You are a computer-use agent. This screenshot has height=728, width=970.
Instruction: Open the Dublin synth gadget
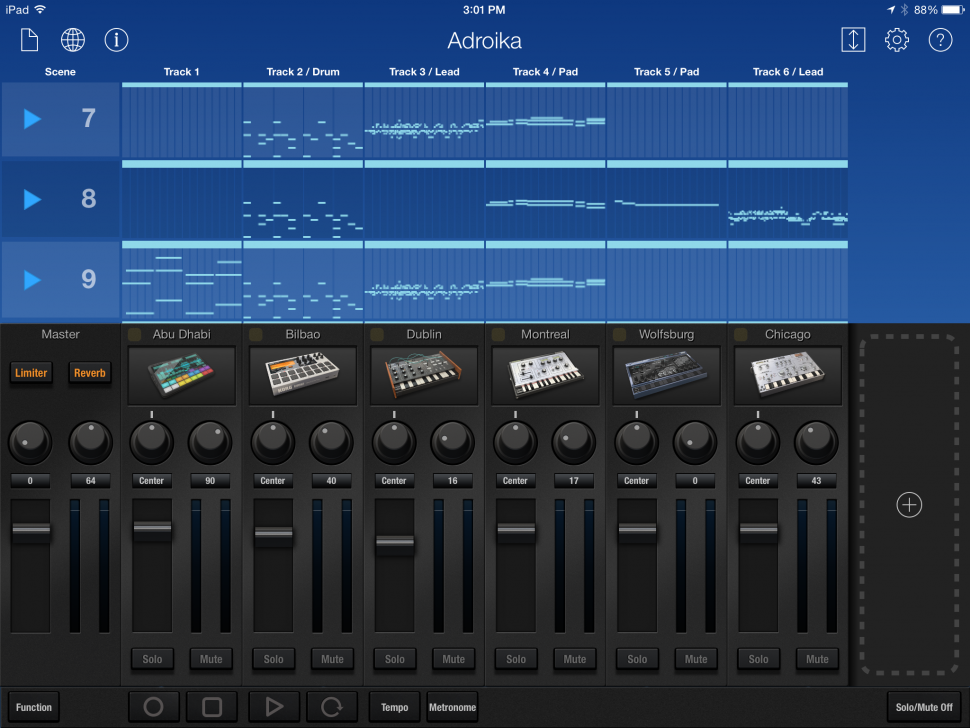click(x=424, y=375)
